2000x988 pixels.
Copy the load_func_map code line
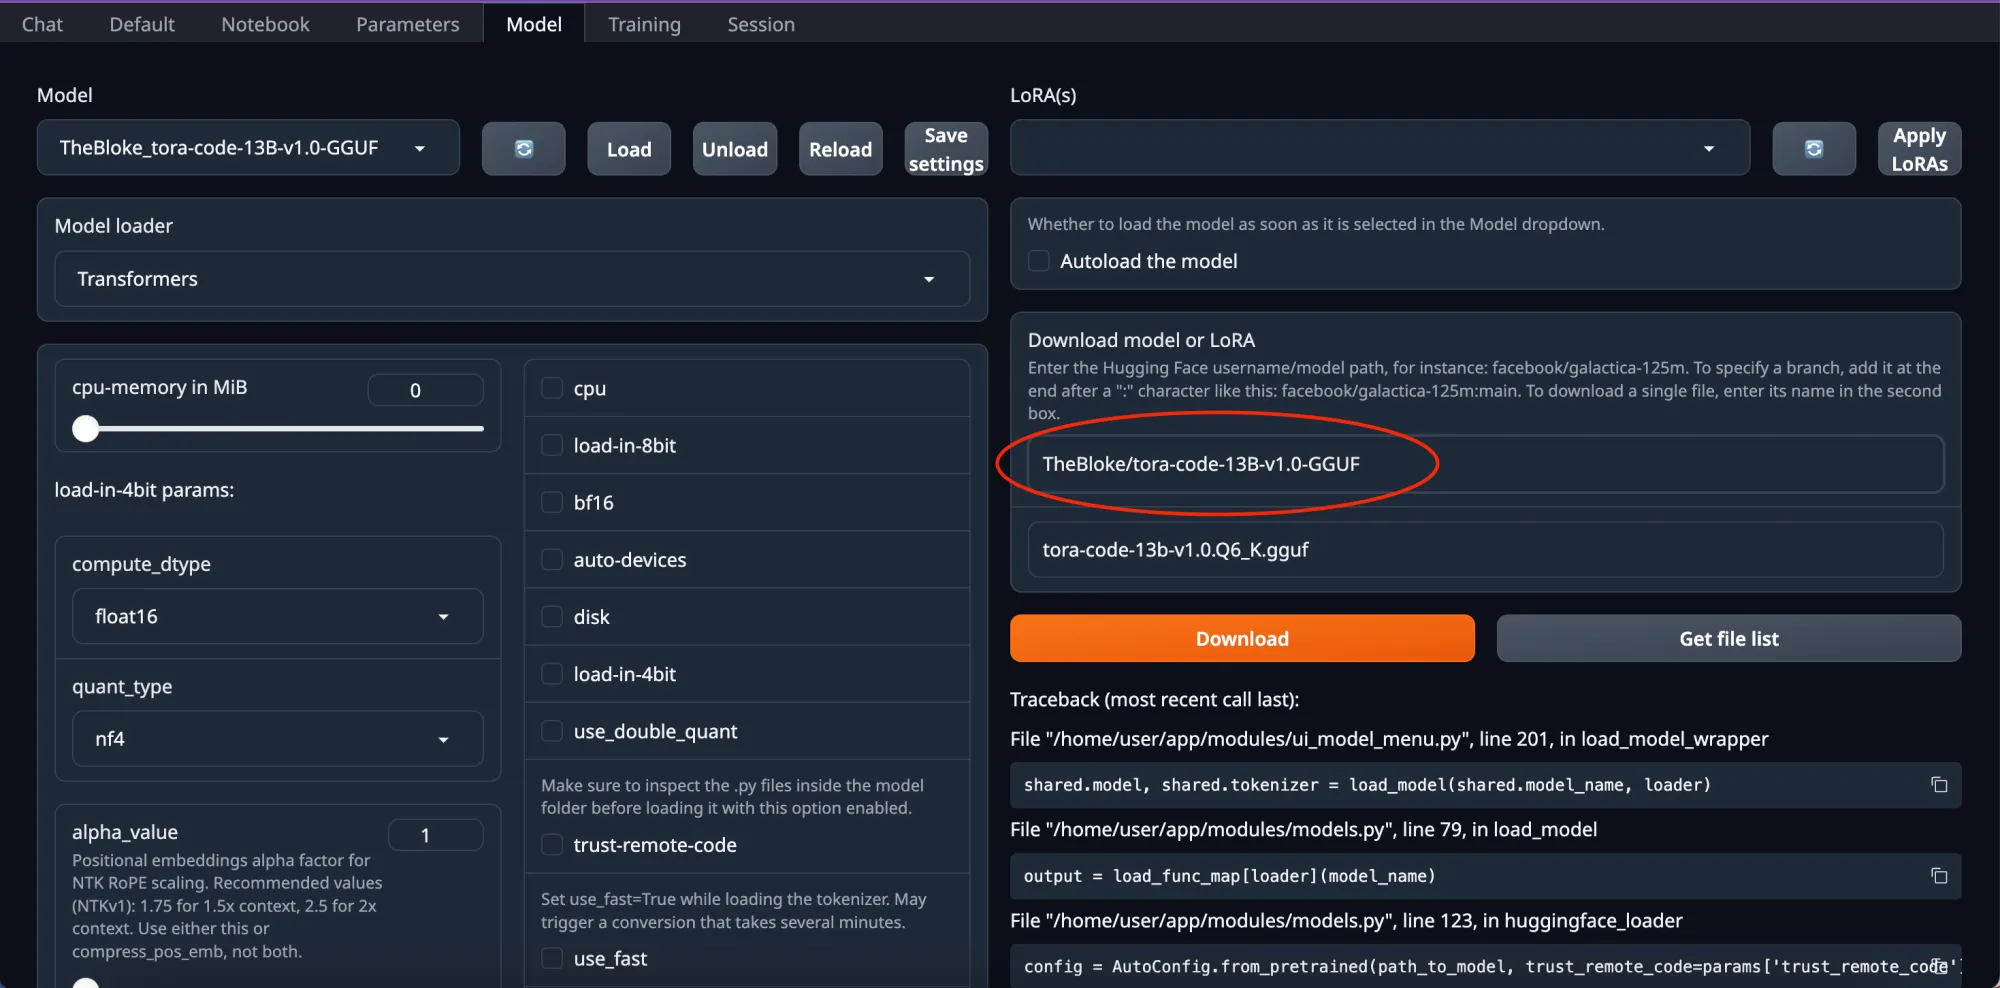[x=1939, y=876]
